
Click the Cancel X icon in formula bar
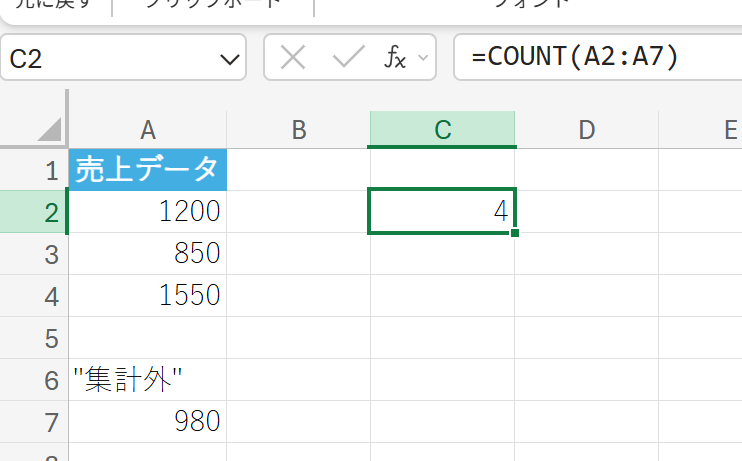click(293, 57)
